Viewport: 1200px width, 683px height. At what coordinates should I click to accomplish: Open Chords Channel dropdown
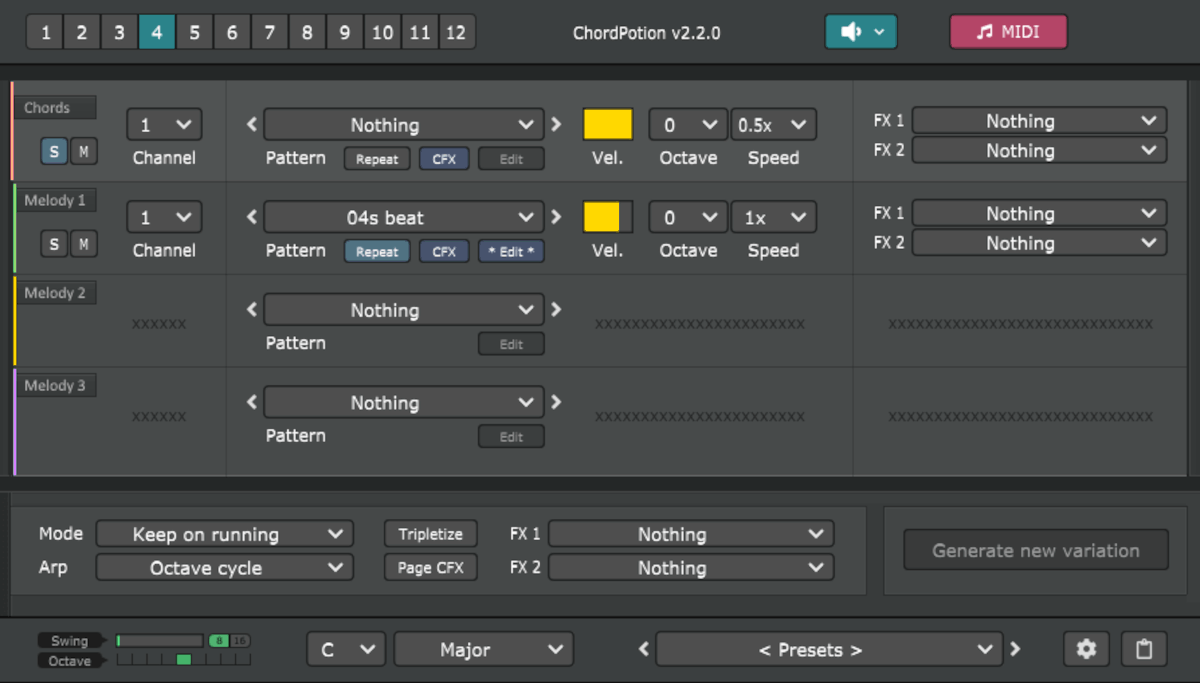(164, 125)
